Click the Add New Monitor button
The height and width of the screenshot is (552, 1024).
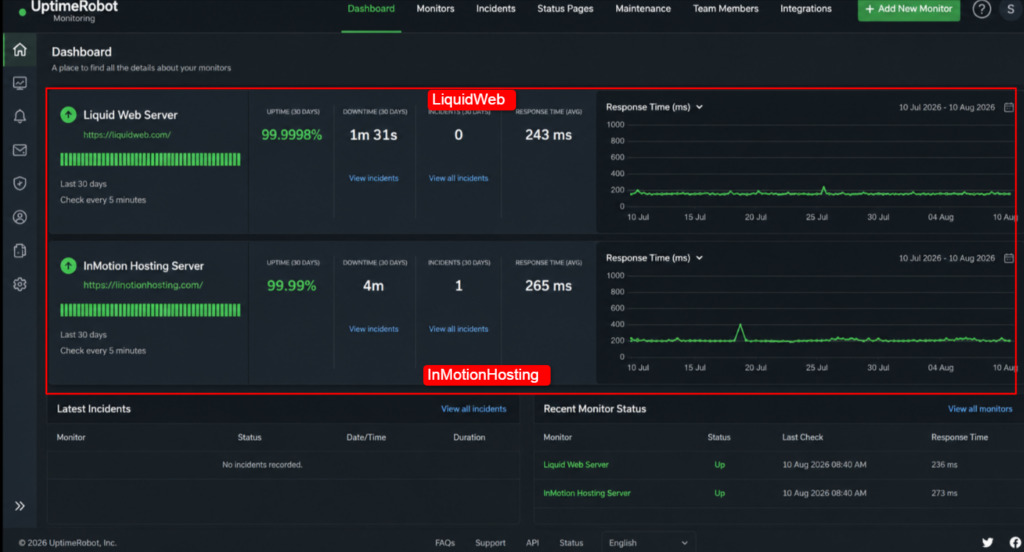click(x=909, y=9)
